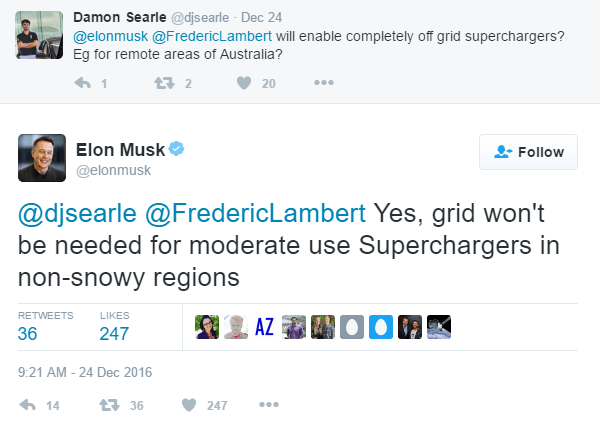600x425 pixels.
Task: Reply to Elon Musk's tweet
Action: [29, 405]
